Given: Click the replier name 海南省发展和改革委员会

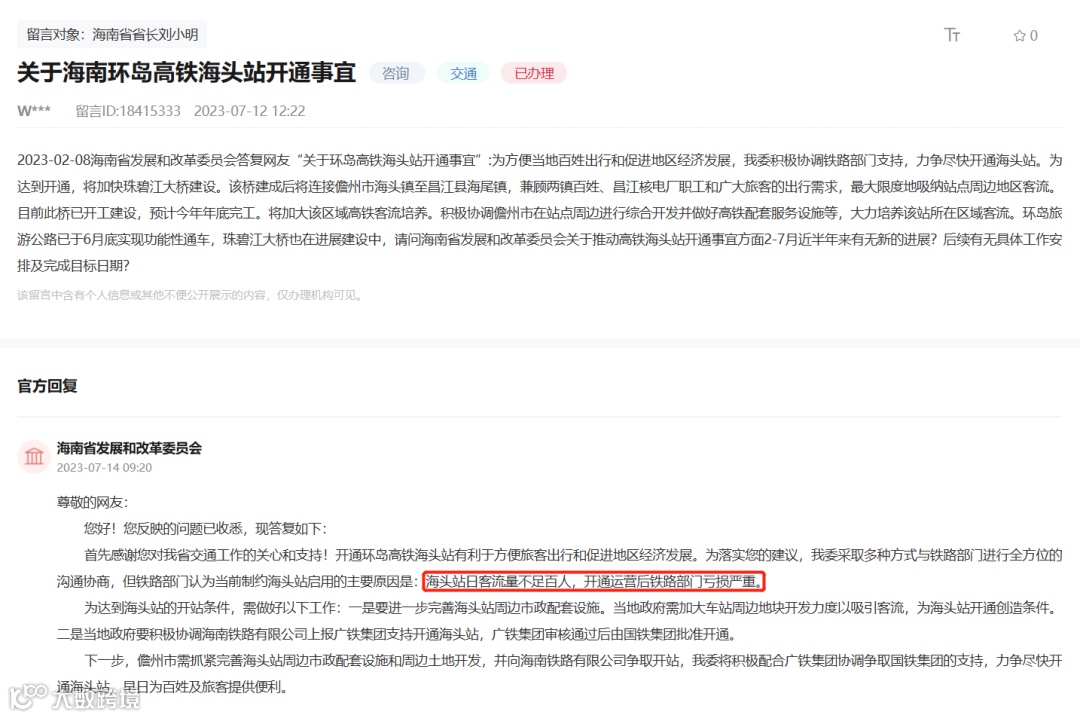Looking at the screenshot, I should (x=129, y=448).
